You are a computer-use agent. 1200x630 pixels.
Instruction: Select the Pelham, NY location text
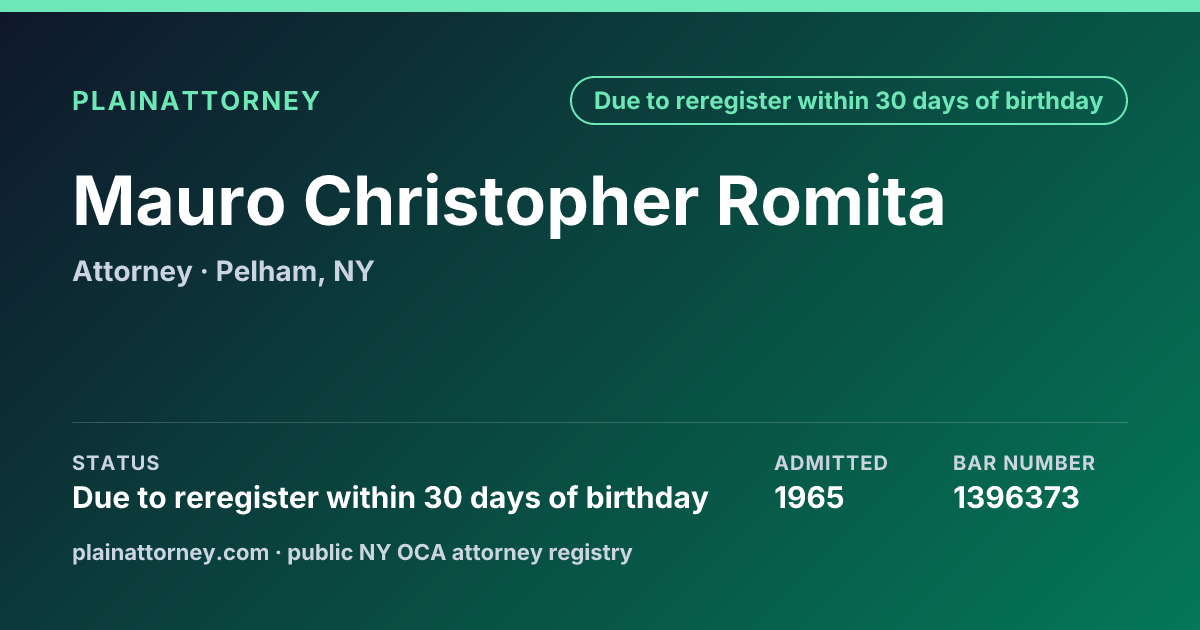click(294, 271)
